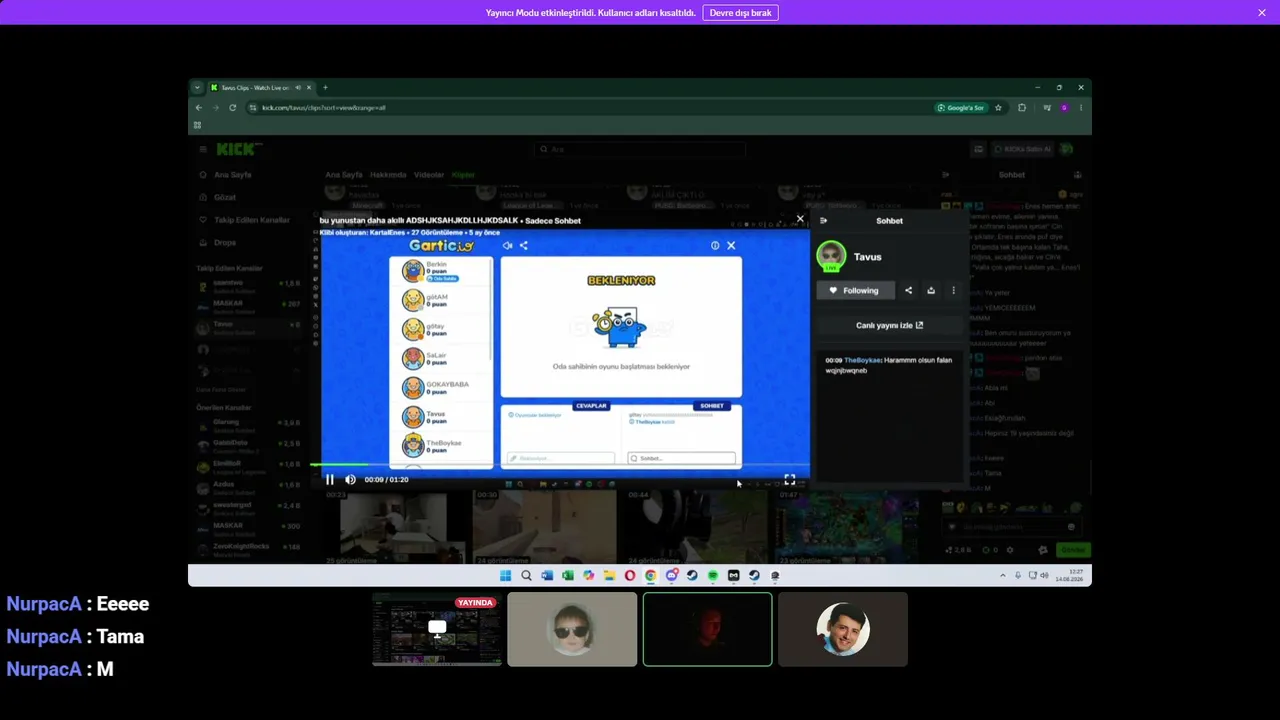Image resolution: width=1280 pixels, height=720 pixels.
Task: Open ZeroKnightRocks channel in sidebar
Action: (248, 549)
